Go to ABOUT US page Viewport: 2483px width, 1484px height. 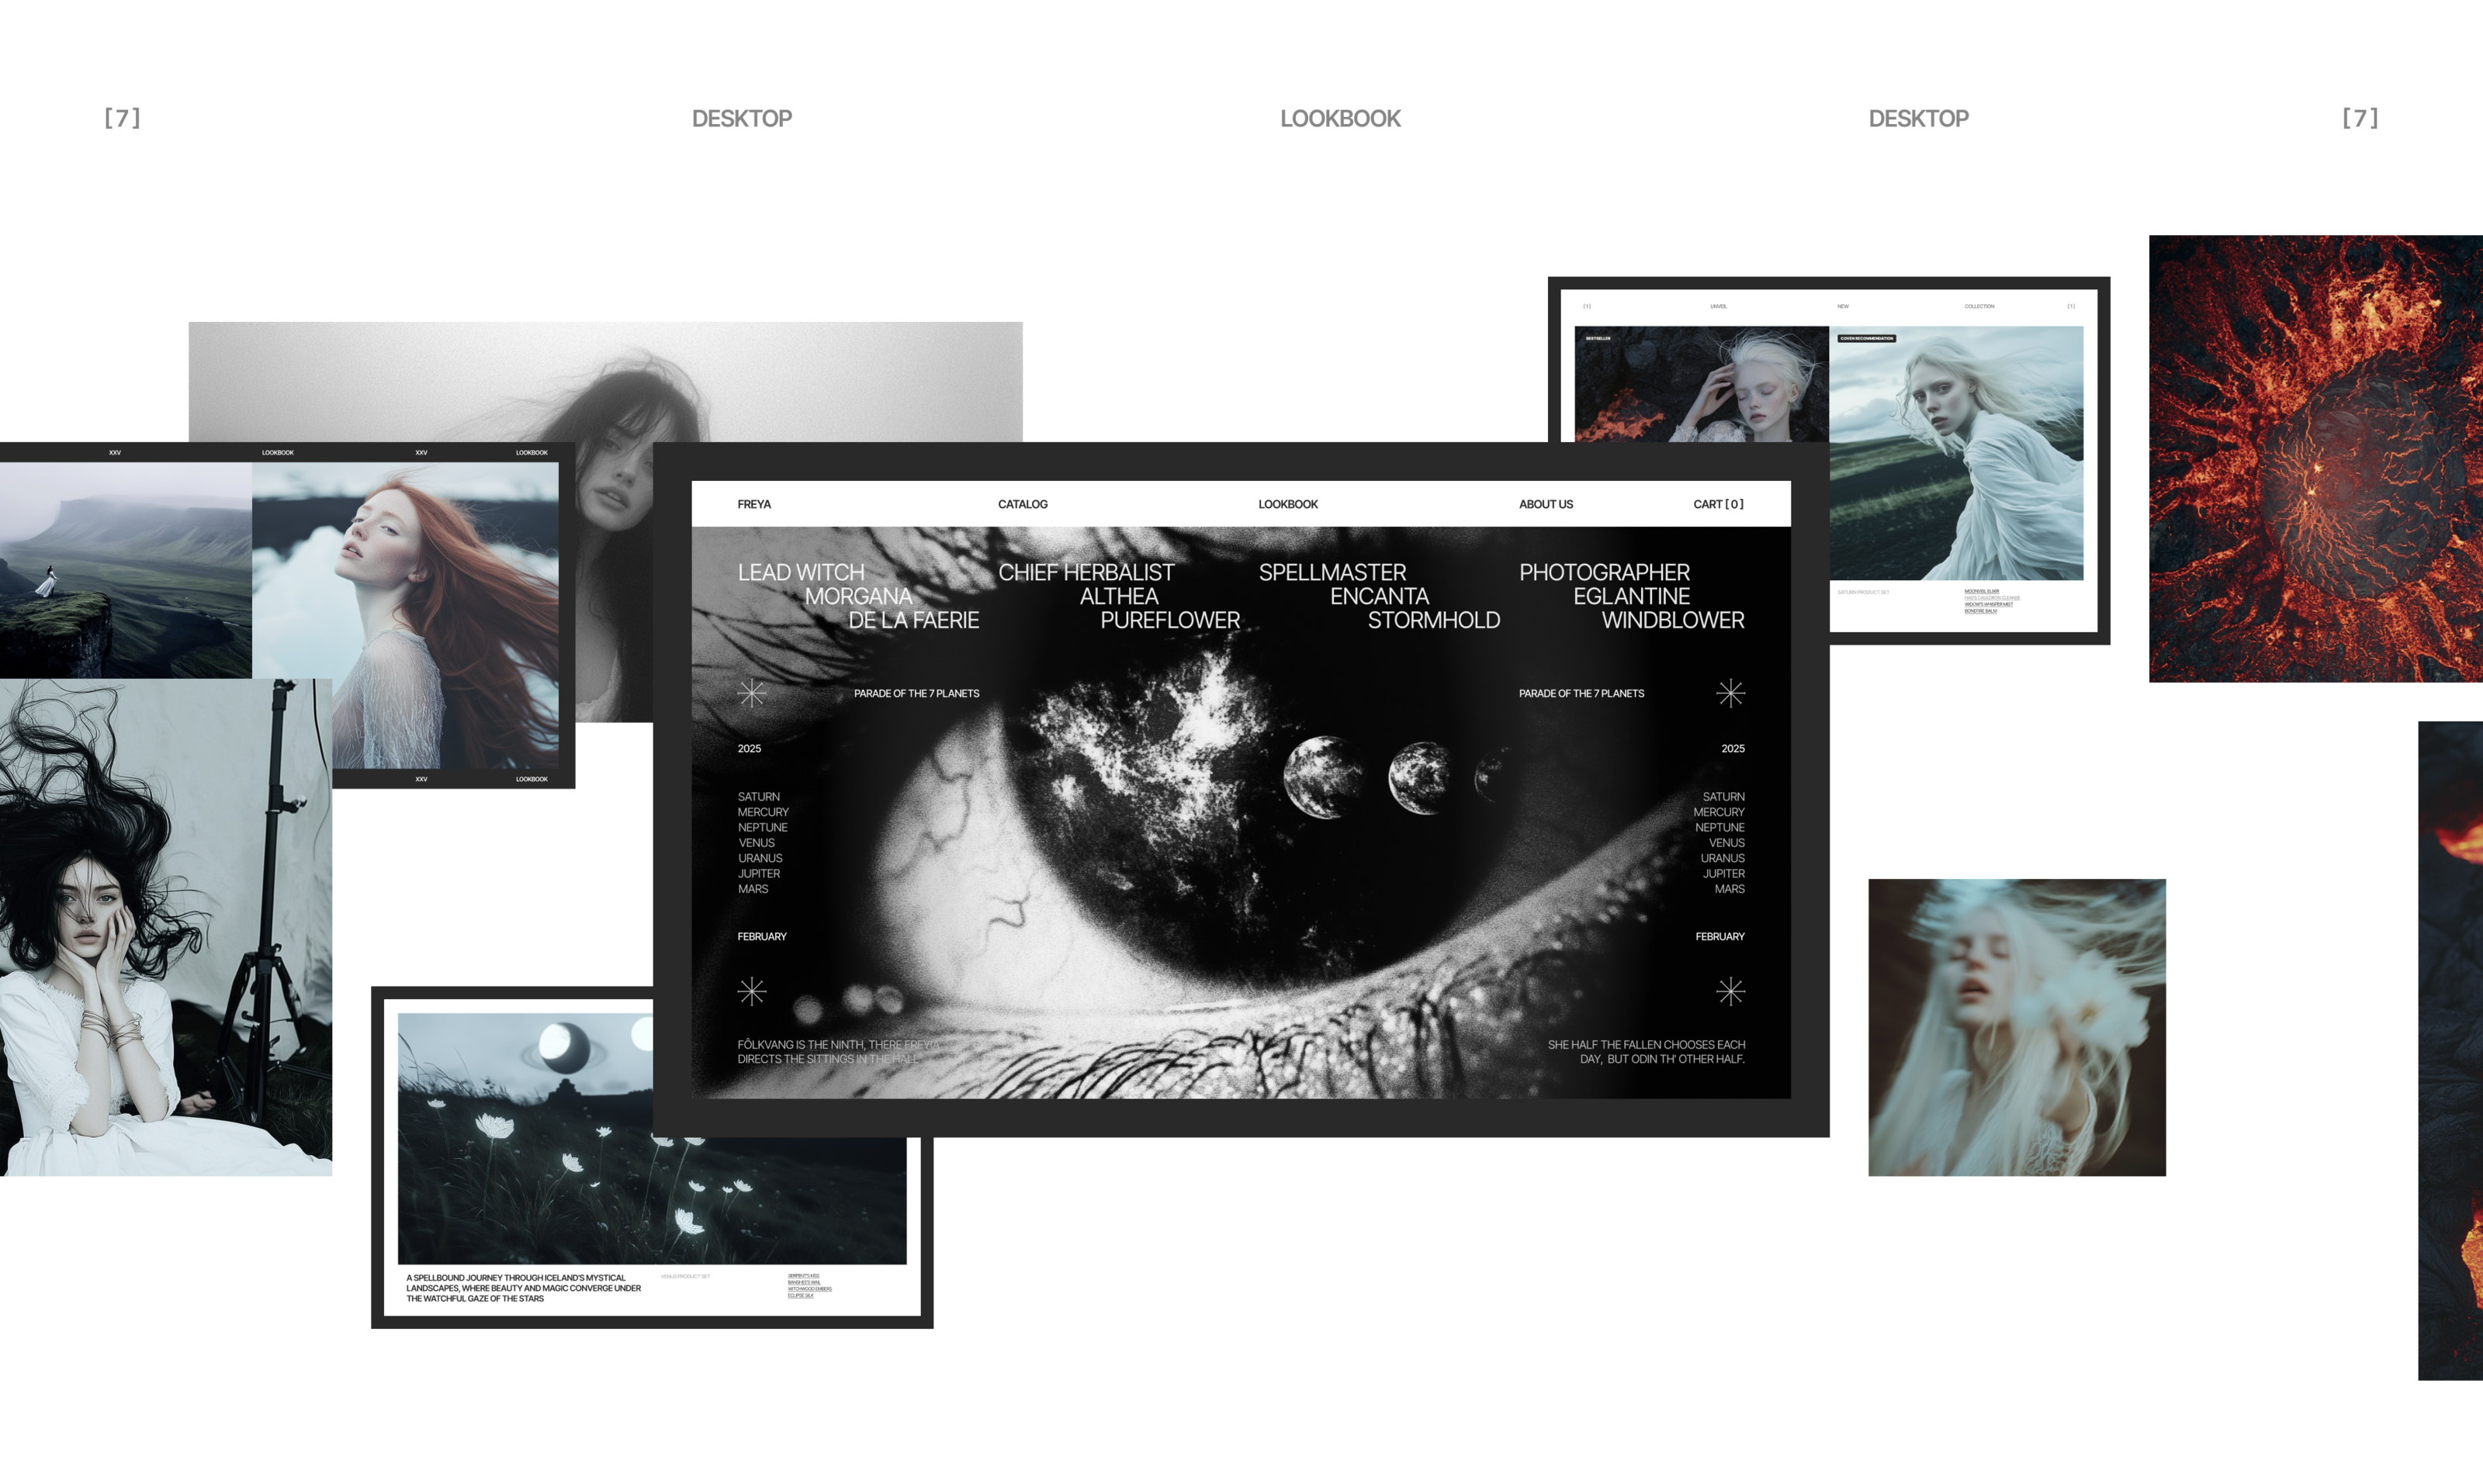[1545, 504]
